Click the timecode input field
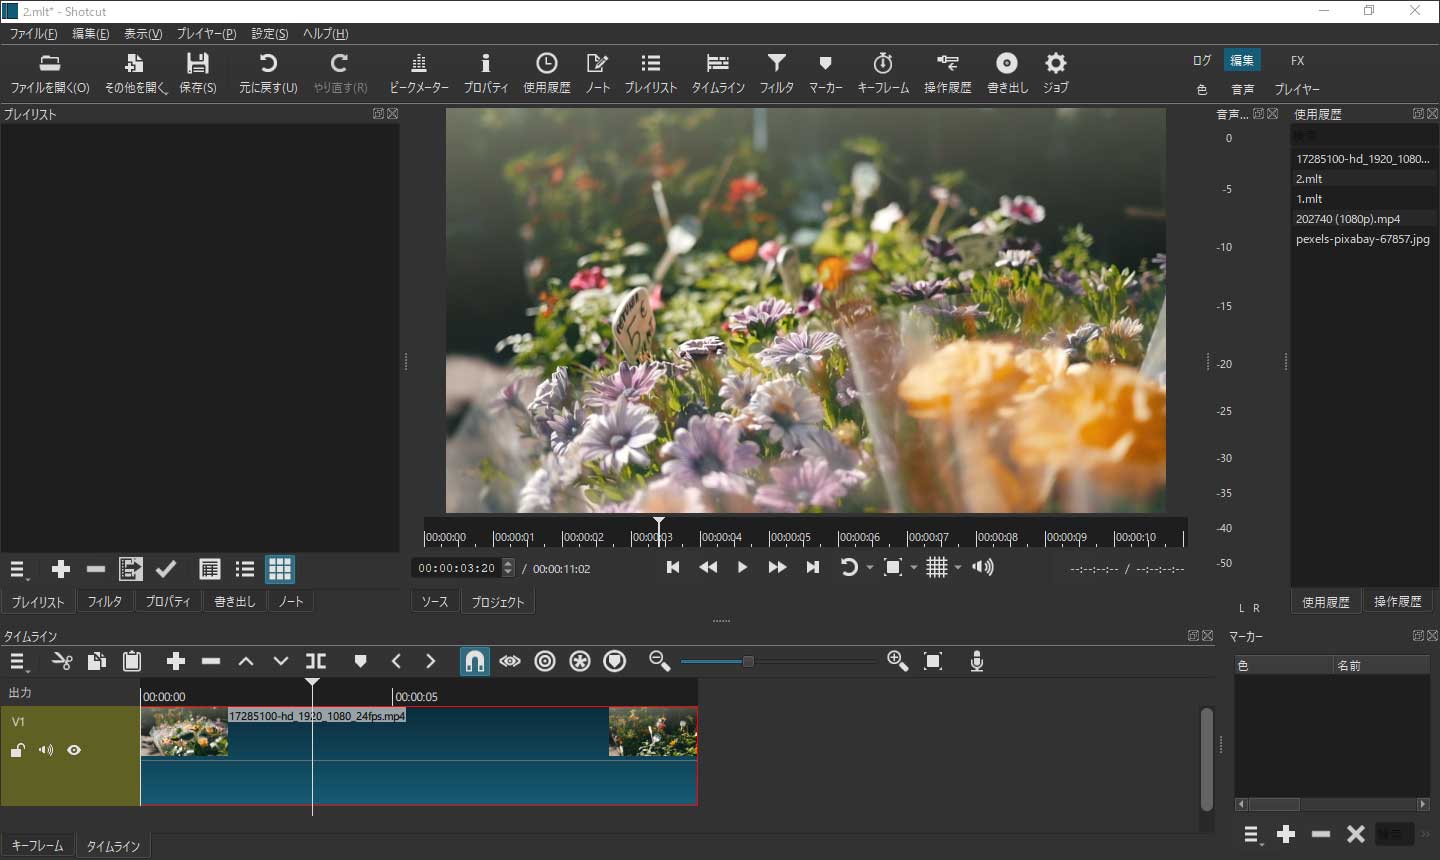The width and height of the screenshot is (1440, 860). click(x=457, y=567)
